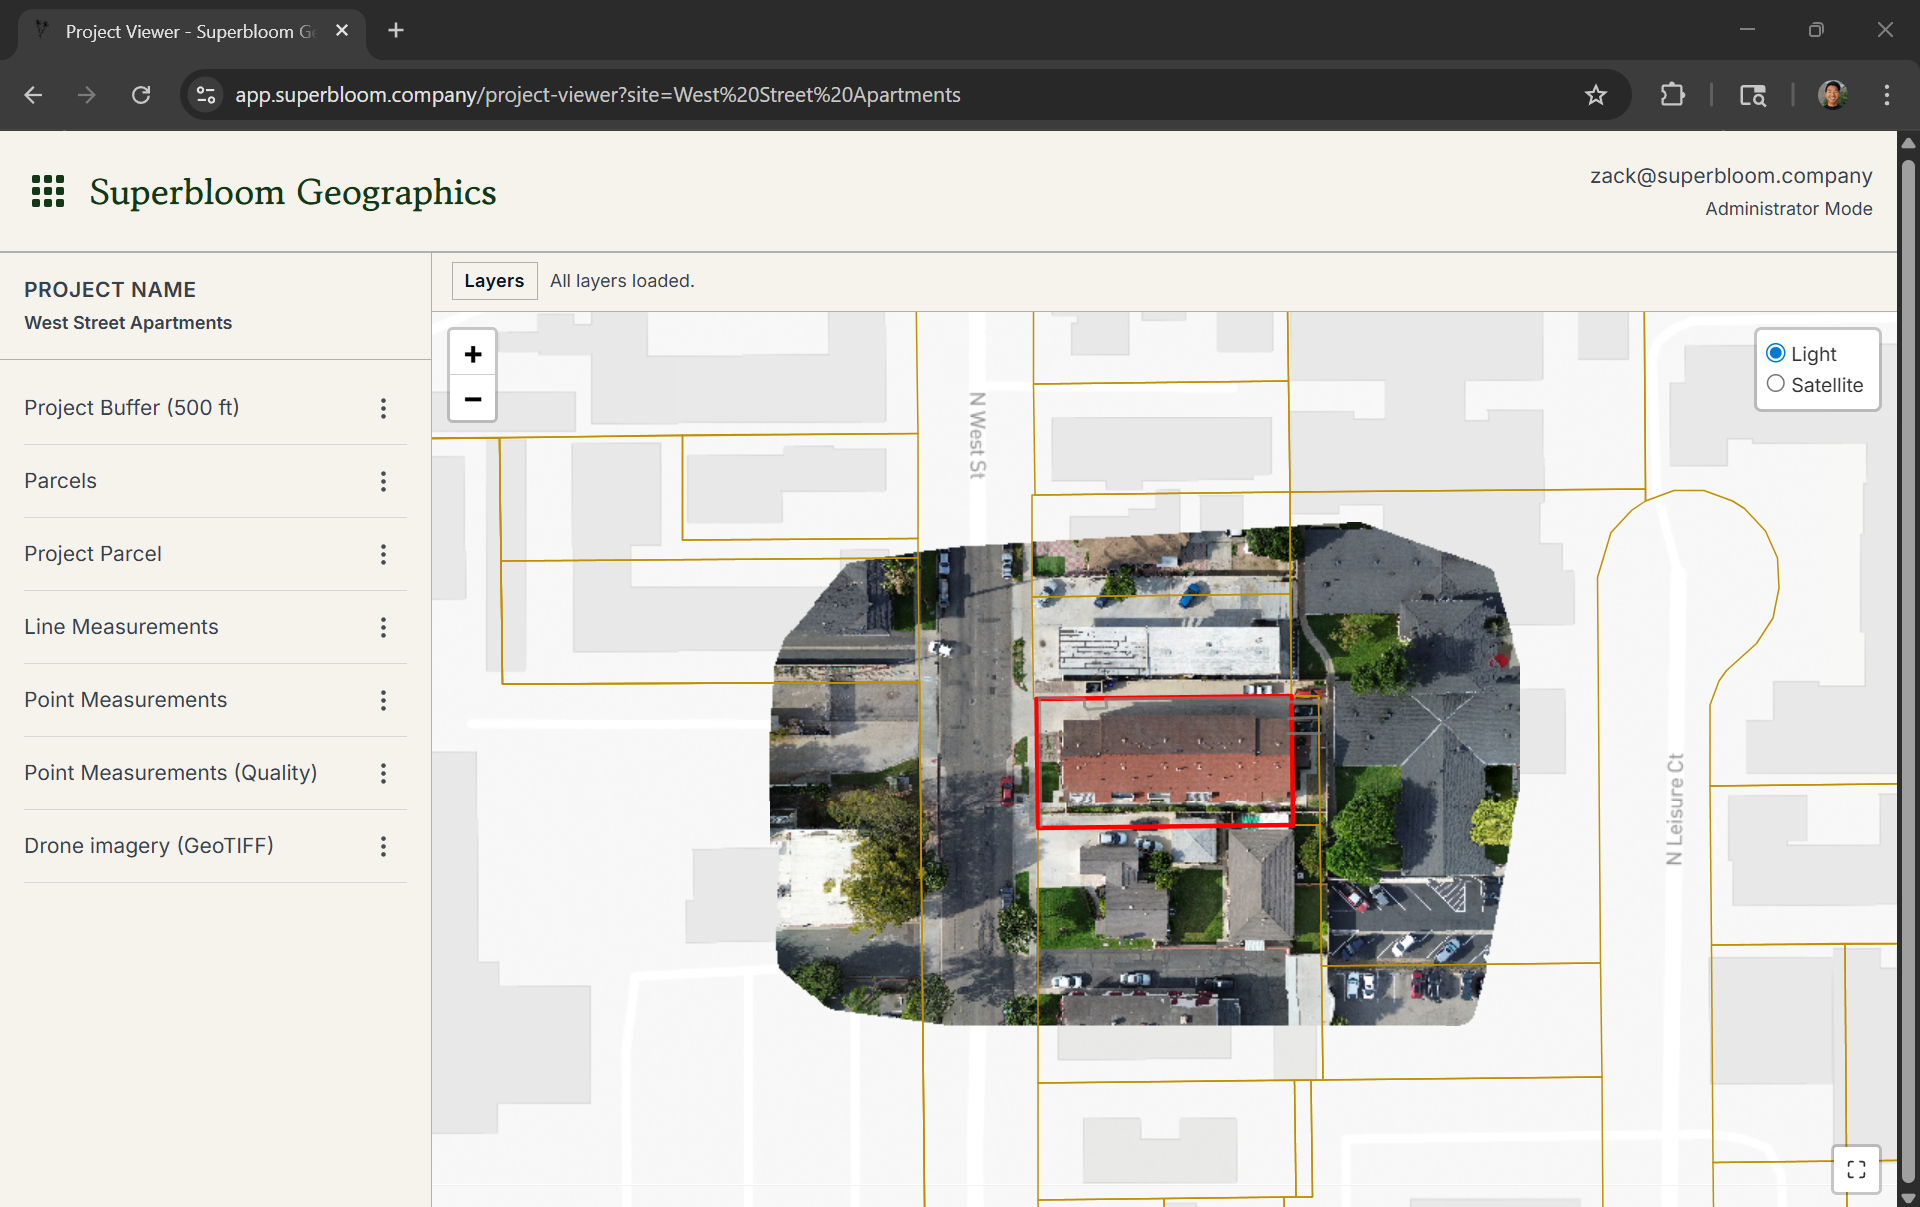Select the Project Viewer browser tab
The width and height of the screenshot is (1920, 1207).
pos(190,31)
